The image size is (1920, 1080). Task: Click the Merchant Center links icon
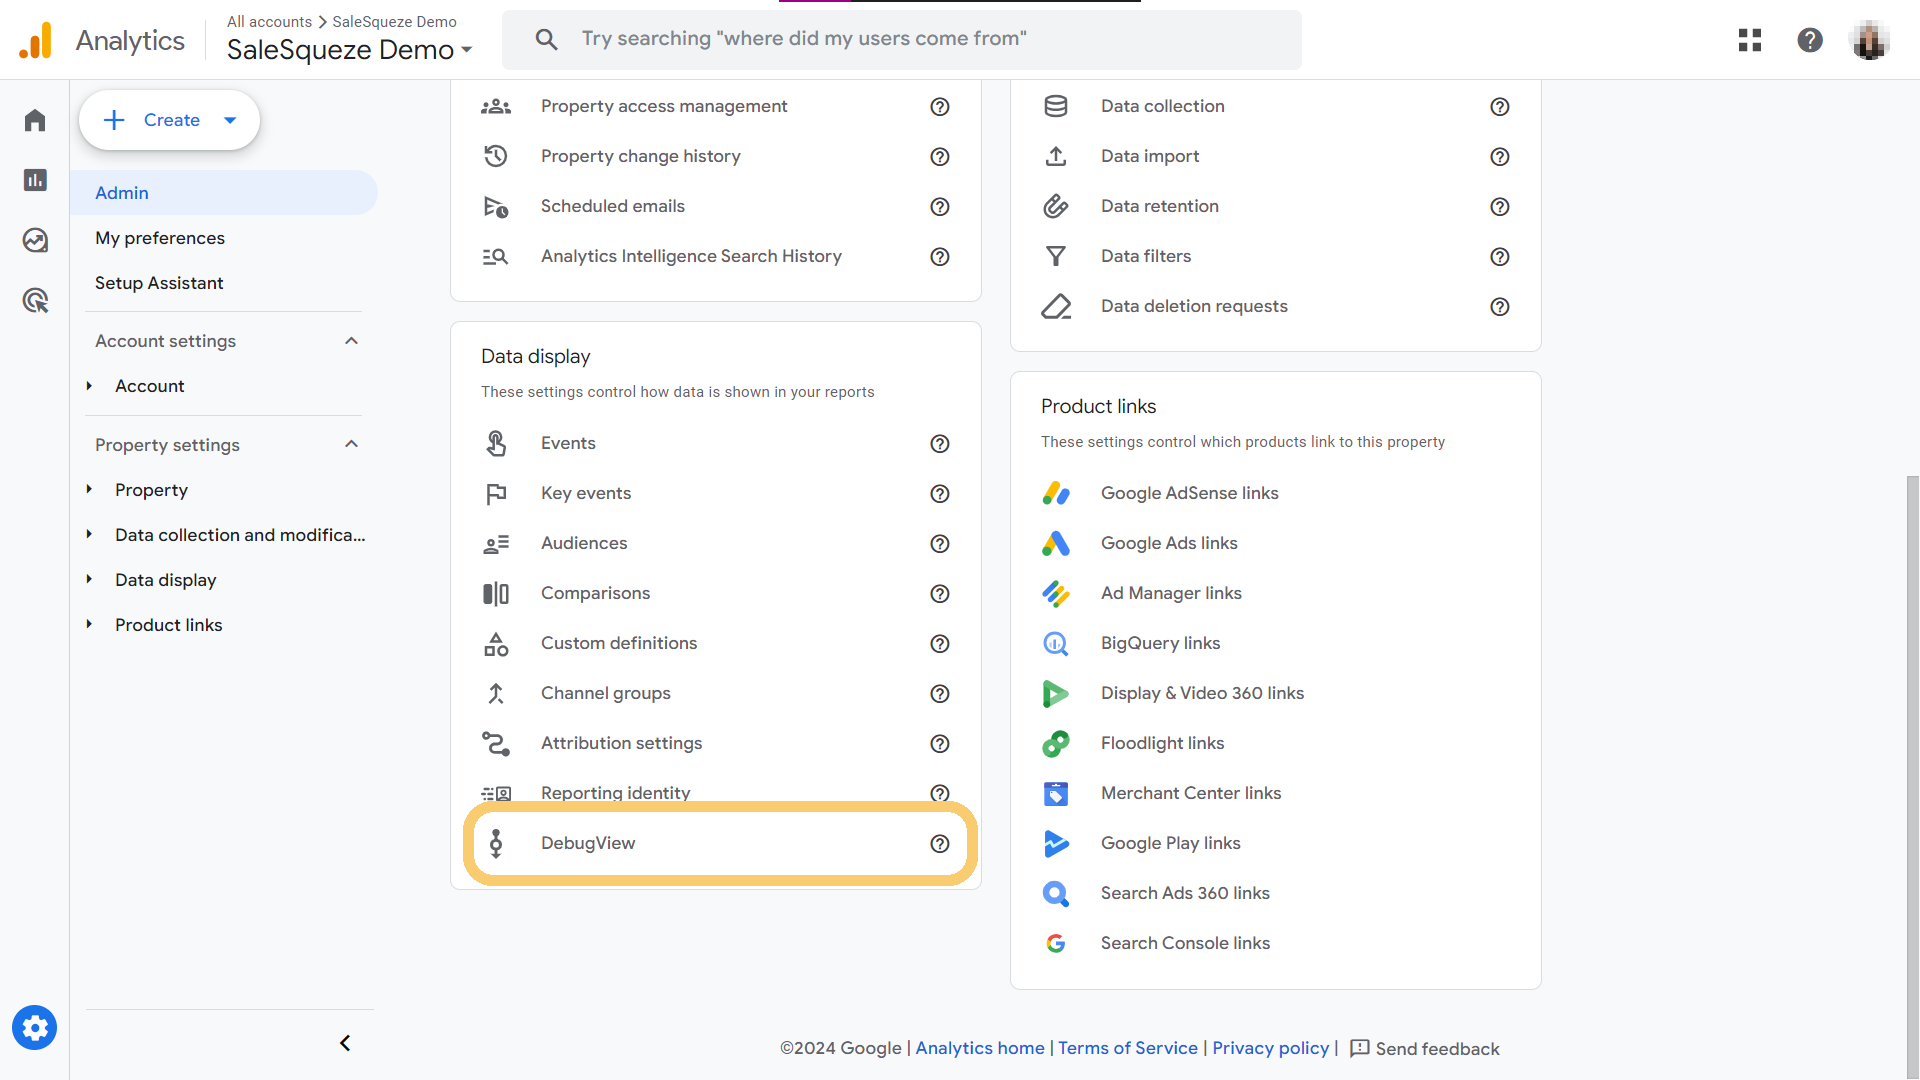pos(1056,793)
